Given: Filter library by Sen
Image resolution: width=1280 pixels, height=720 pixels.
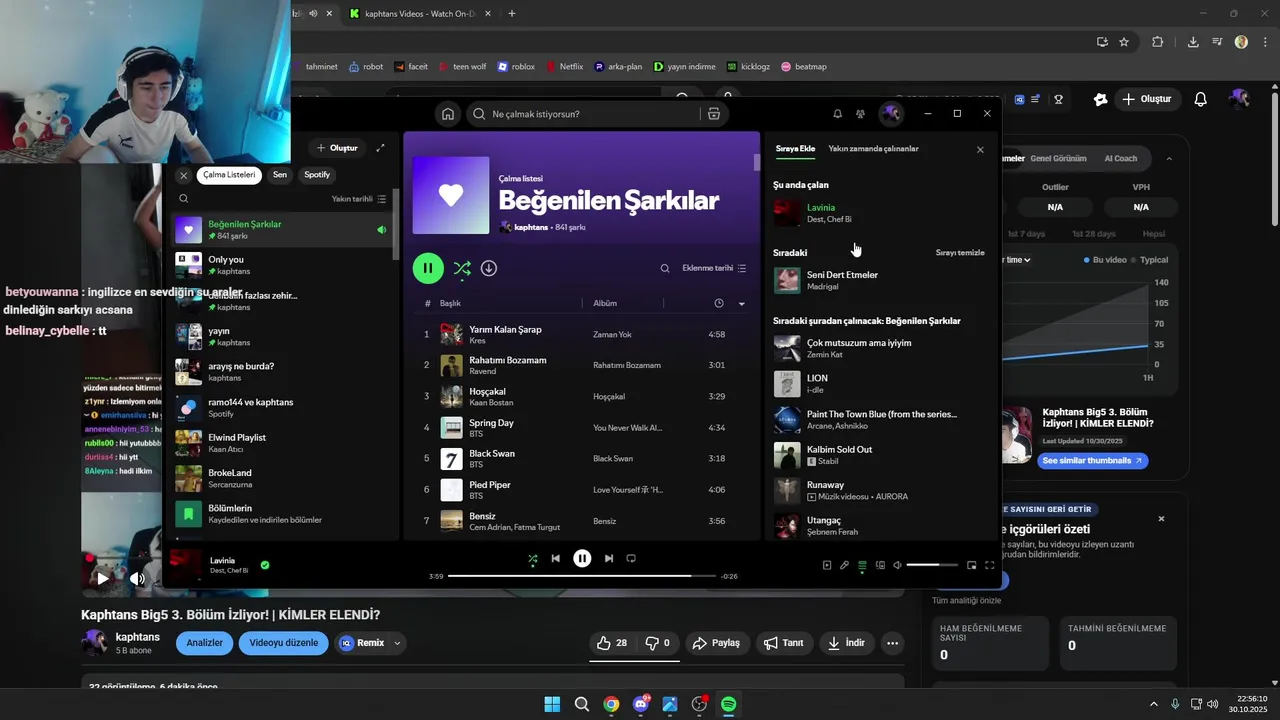Looking at the screenshot, I should (280, 175).
